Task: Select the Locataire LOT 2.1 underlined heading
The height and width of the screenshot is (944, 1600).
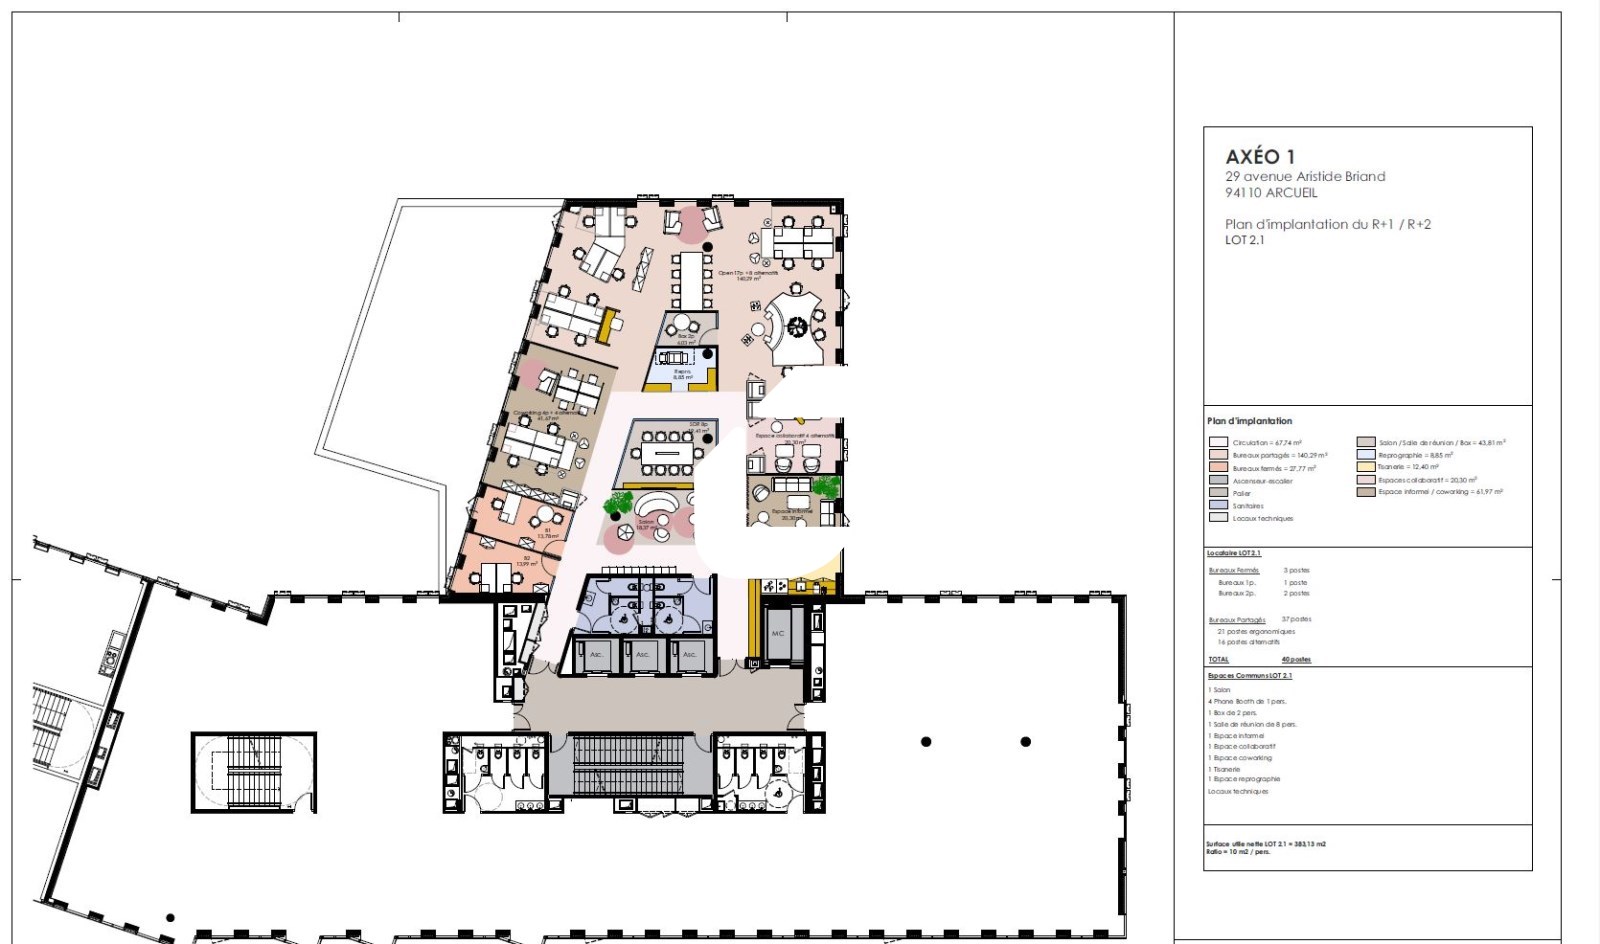Action: click(x=1233, y=553)
